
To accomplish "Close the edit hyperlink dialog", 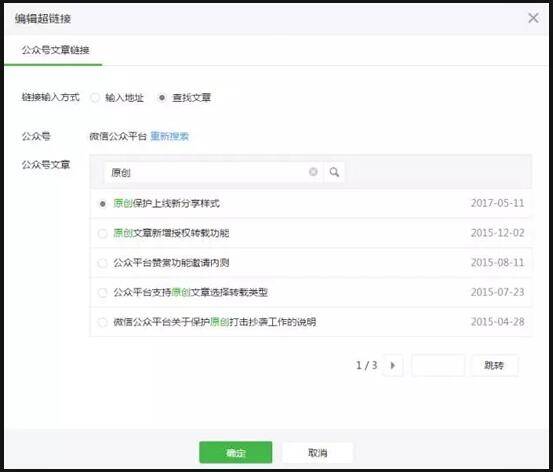I will click(x=533, y=18).
